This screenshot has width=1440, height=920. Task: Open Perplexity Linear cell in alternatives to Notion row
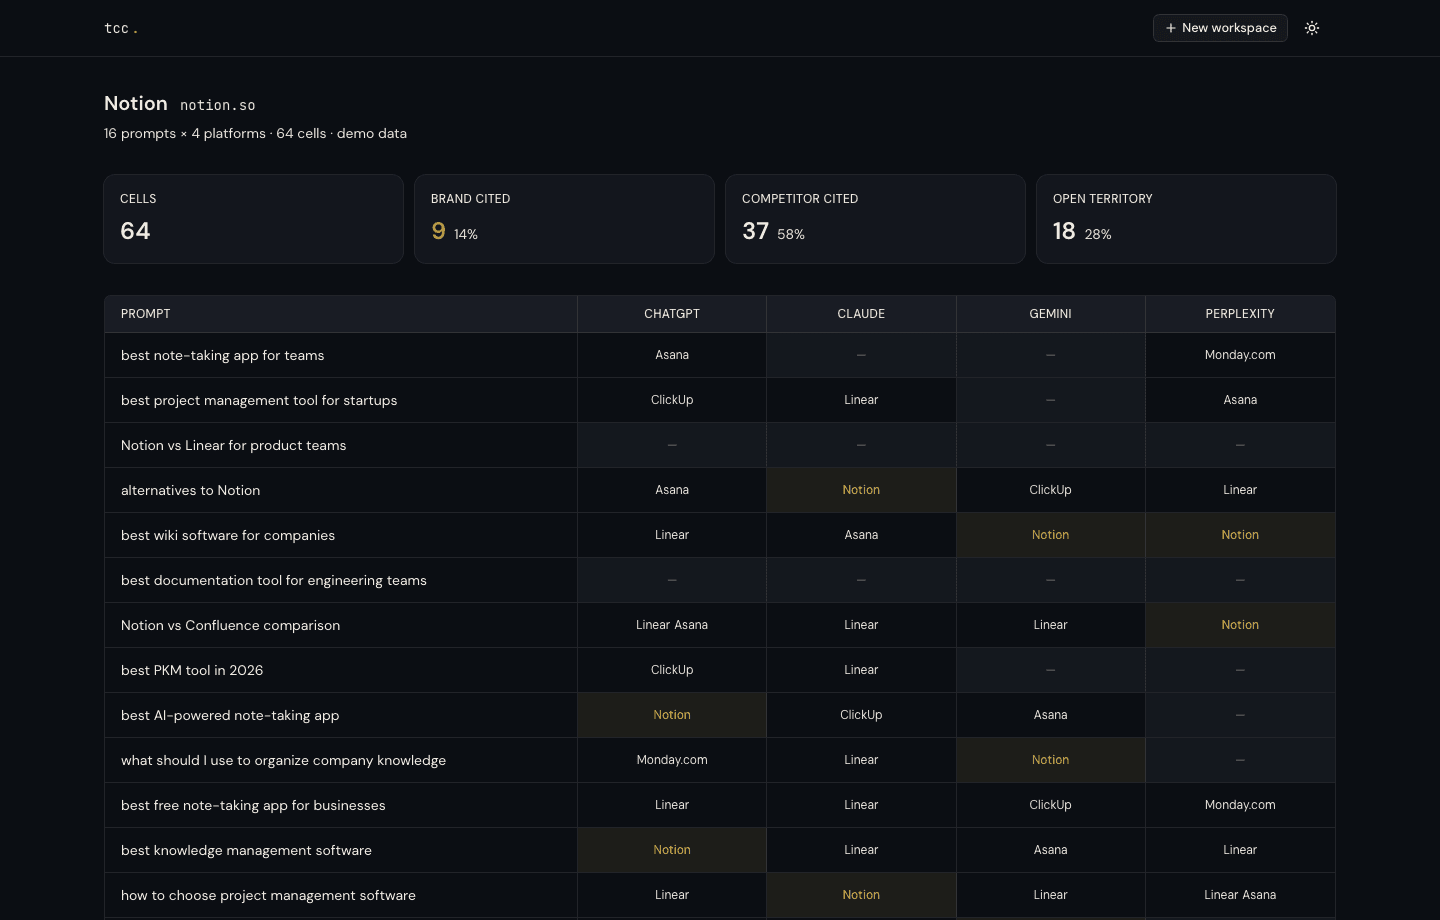pos(1240,490)
